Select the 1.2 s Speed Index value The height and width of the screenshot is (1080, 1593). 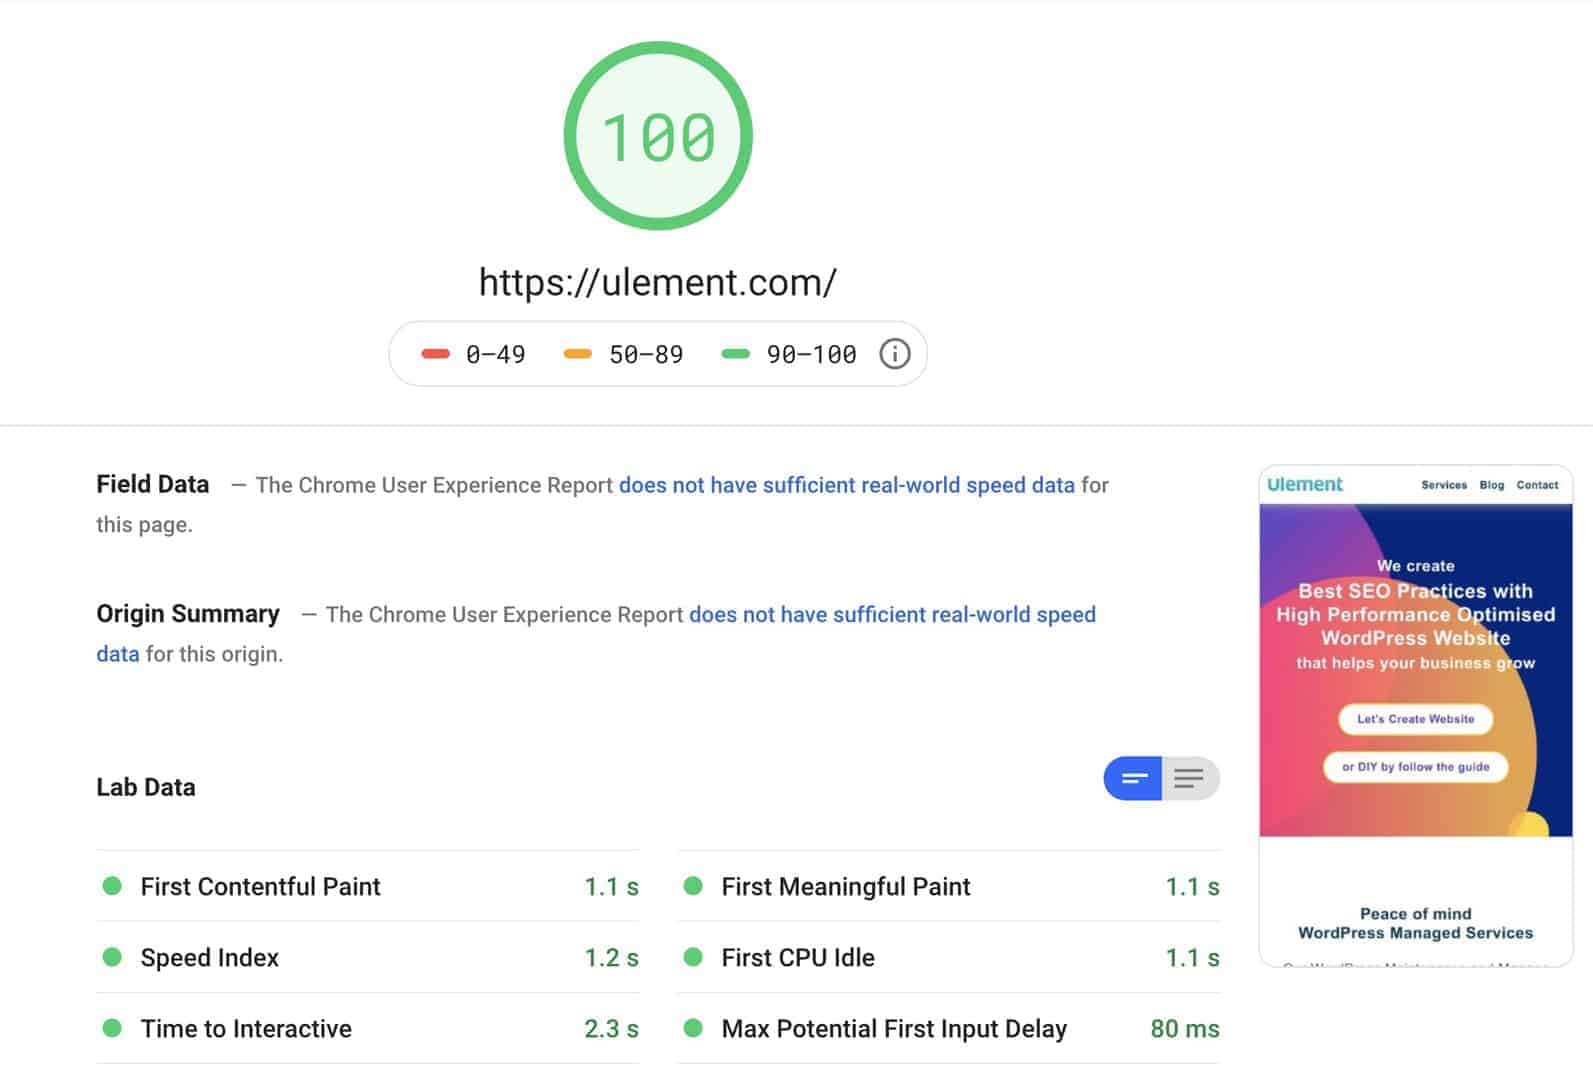(x=611, y=957)
